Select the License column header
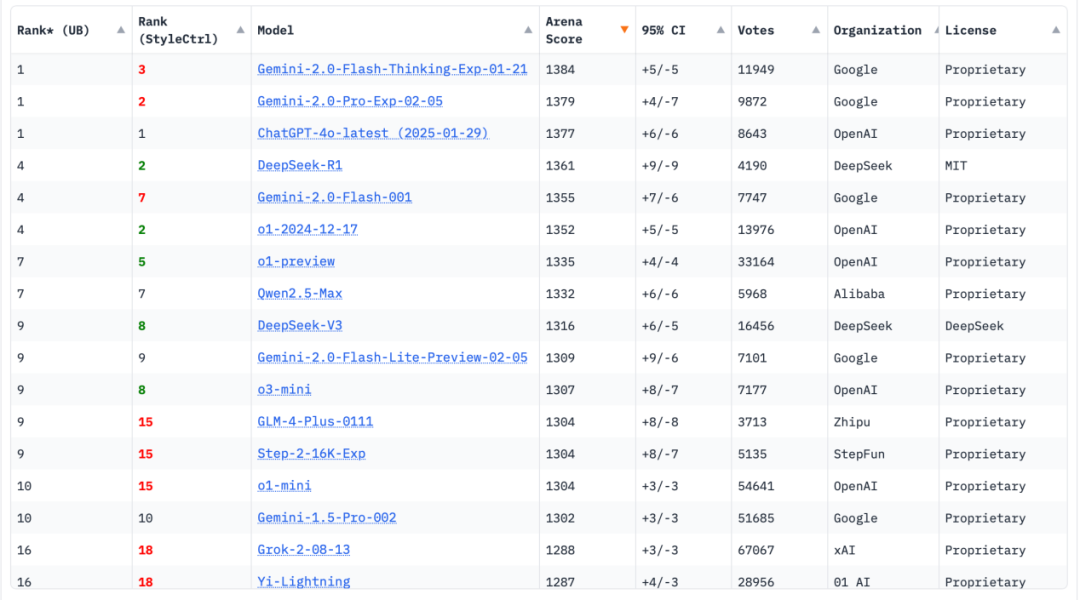Image resolution: width=1080 pixels, height=600 pixels. click(970, 30)
